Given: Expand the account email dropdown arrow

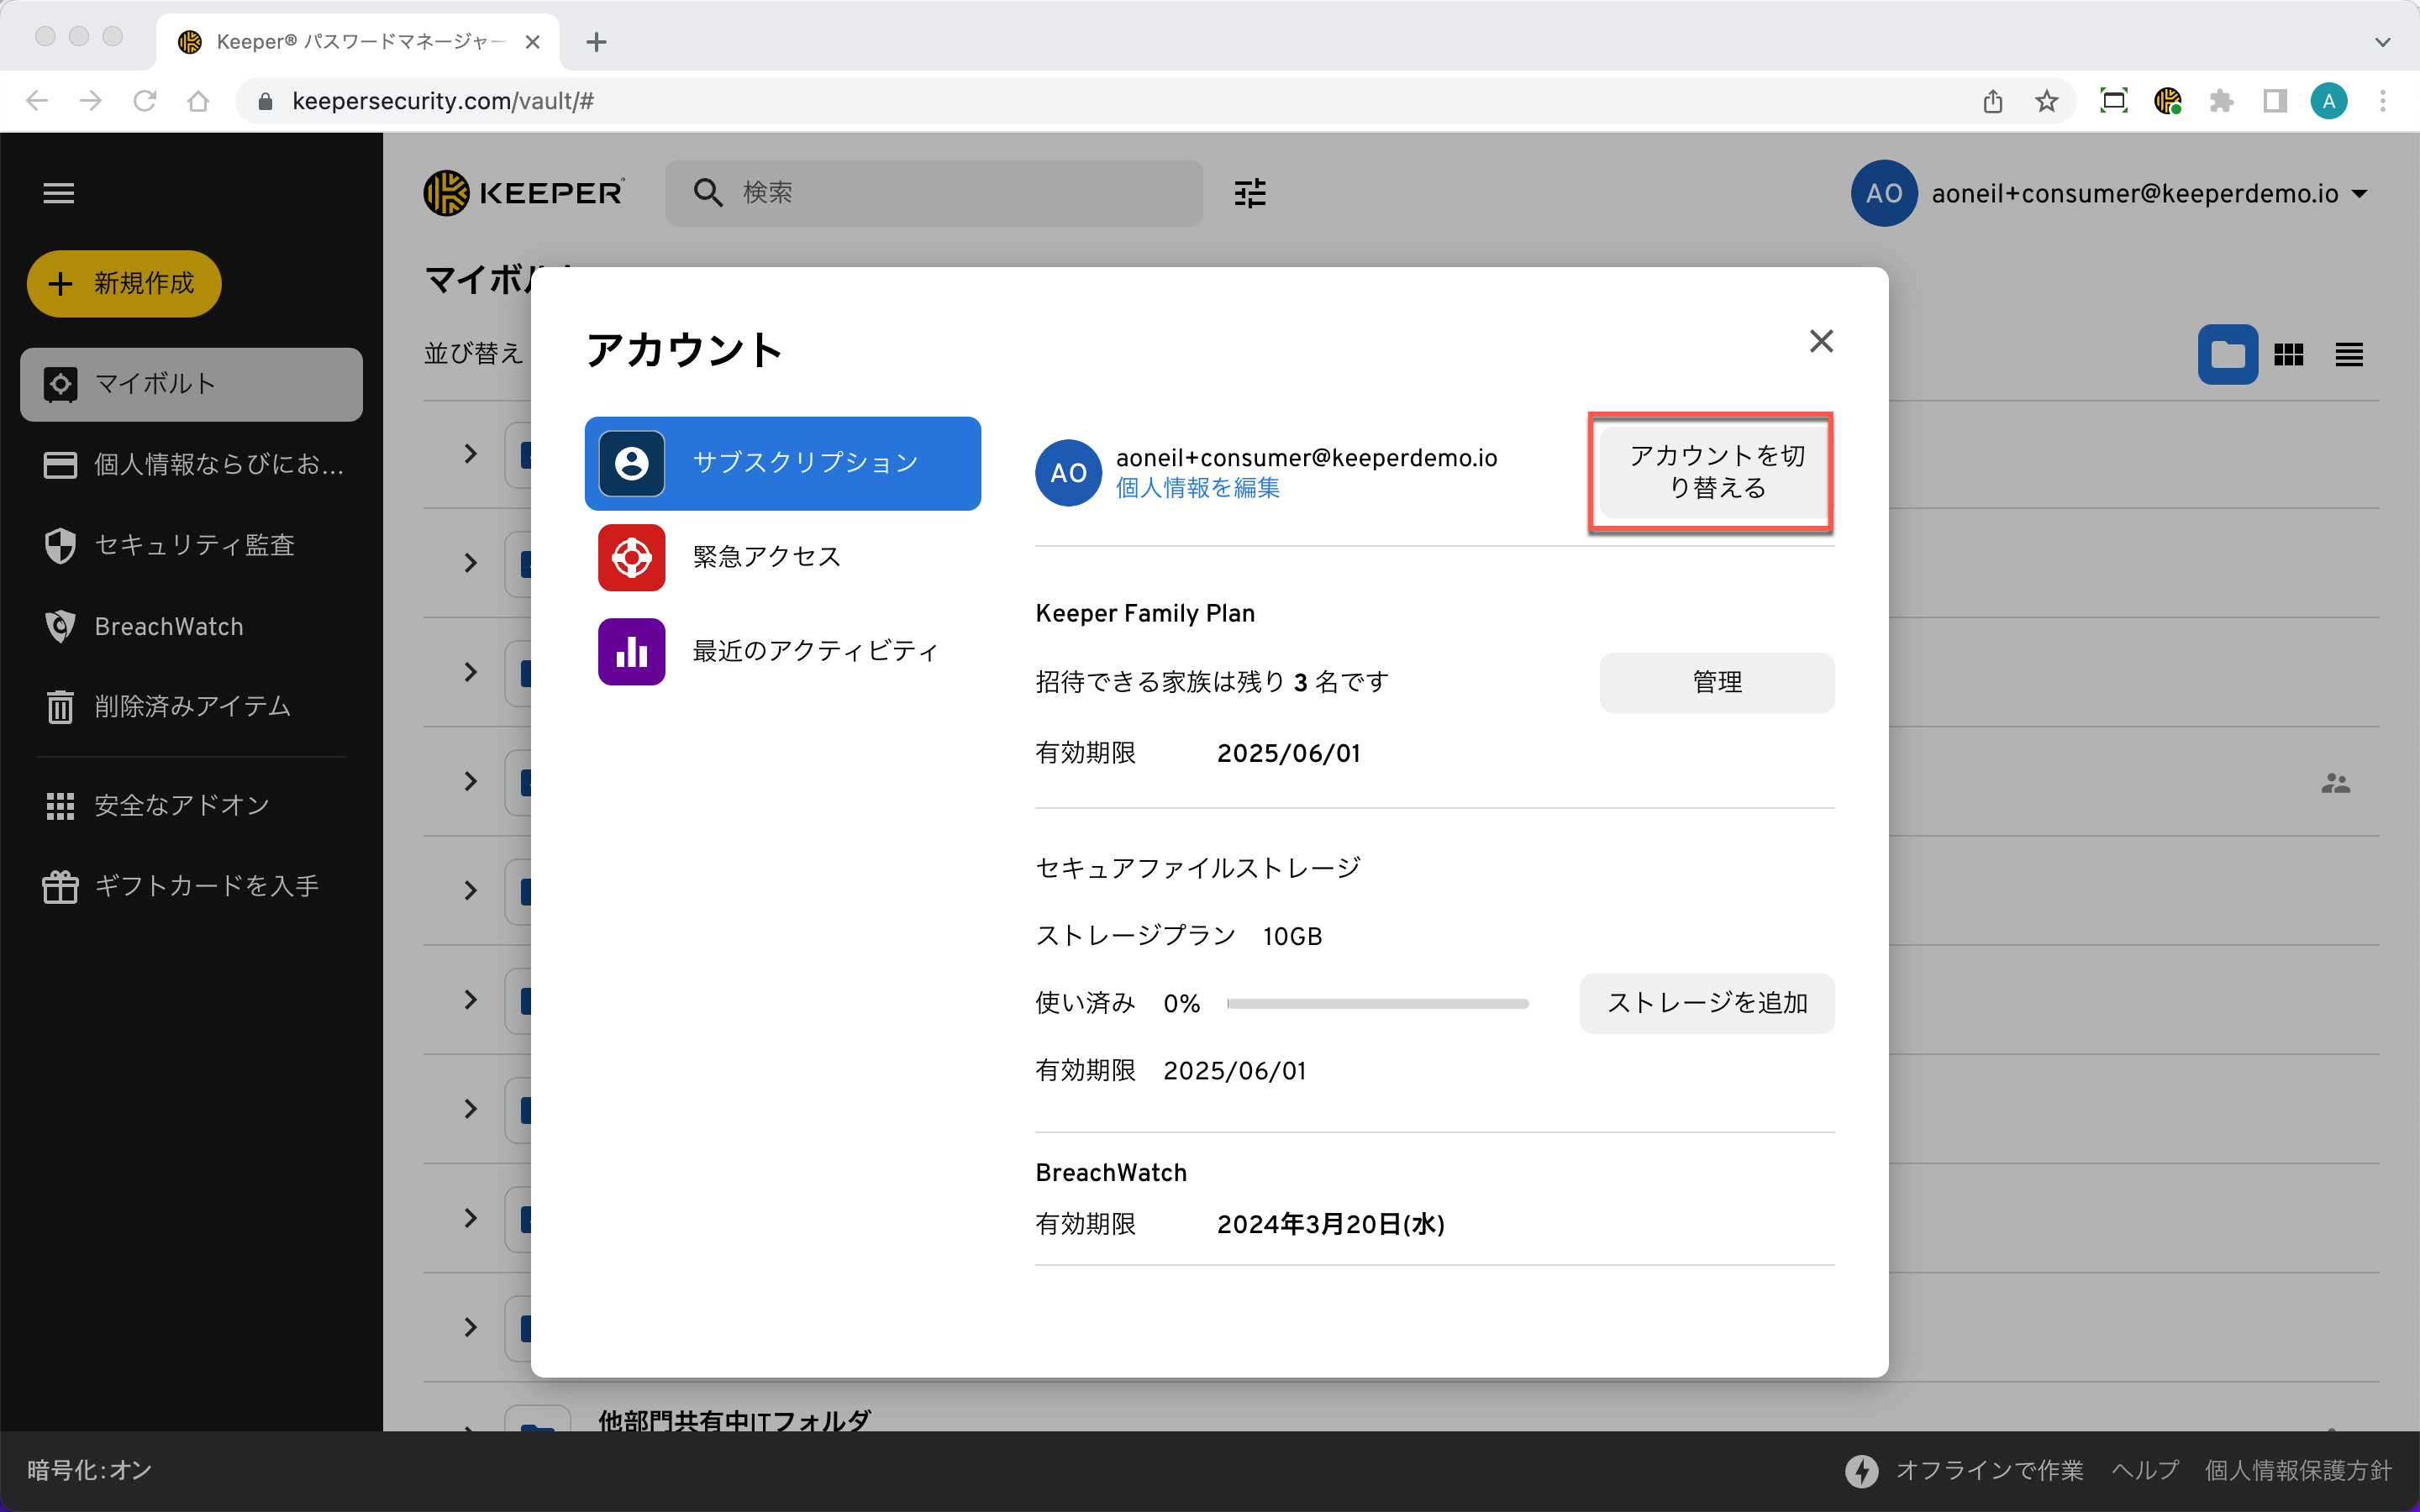Looking at the screenshot, I should tap(2360, 194).
